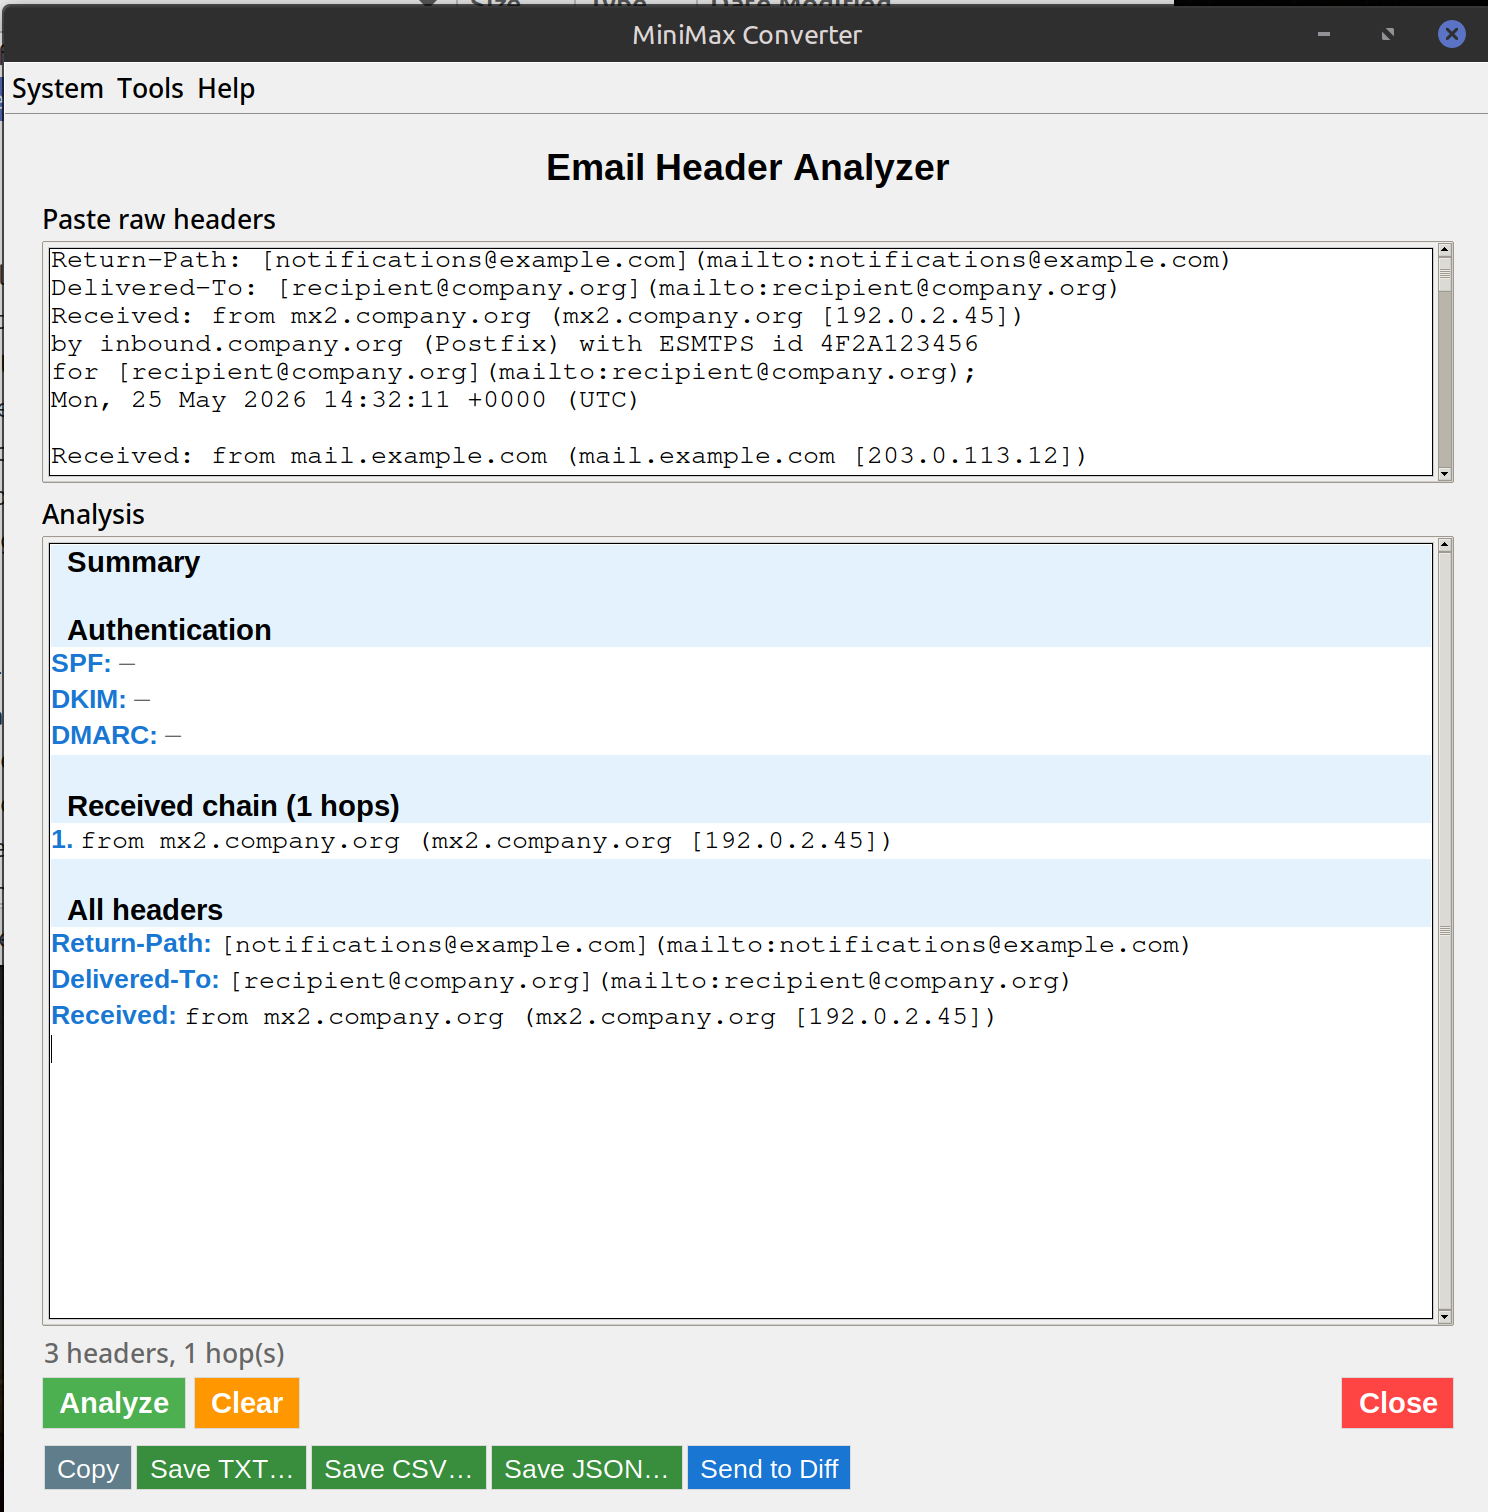The height and width of the screenshot is (1512, 1488).
Task: Close window with title bar X icon
Action: 1452,34
